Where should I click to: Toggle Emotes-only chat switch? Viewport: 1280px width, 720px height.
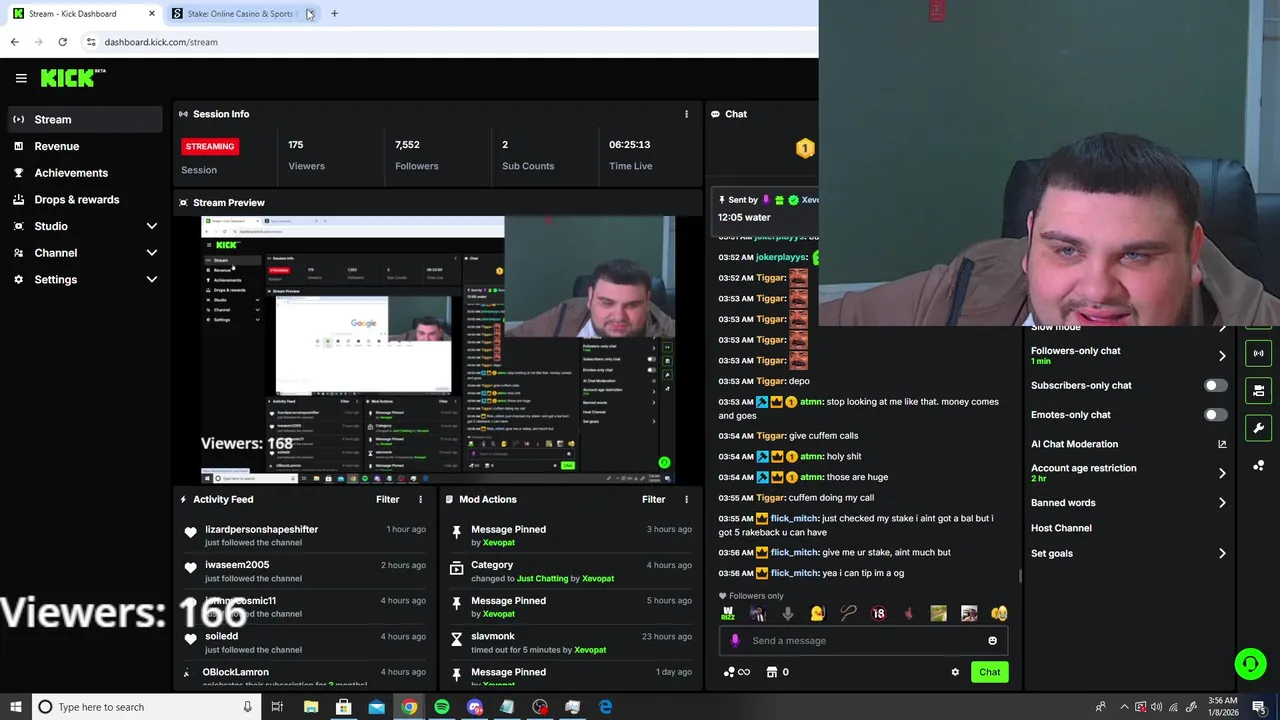pos(1215,415)
